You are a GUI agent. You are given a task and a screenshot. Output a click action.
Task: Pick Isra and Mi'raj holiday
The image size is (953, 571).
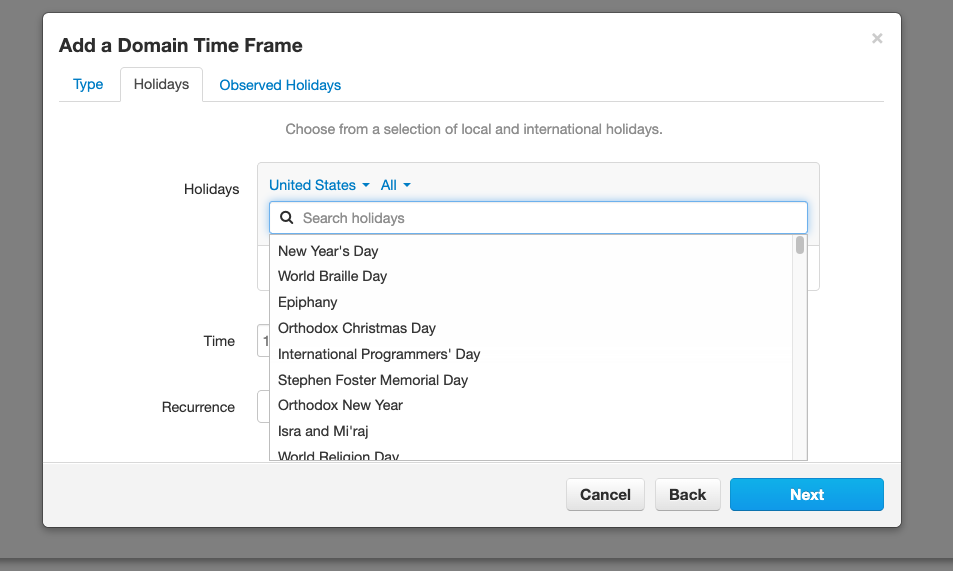pyautogui.click(x=531, y=431)
